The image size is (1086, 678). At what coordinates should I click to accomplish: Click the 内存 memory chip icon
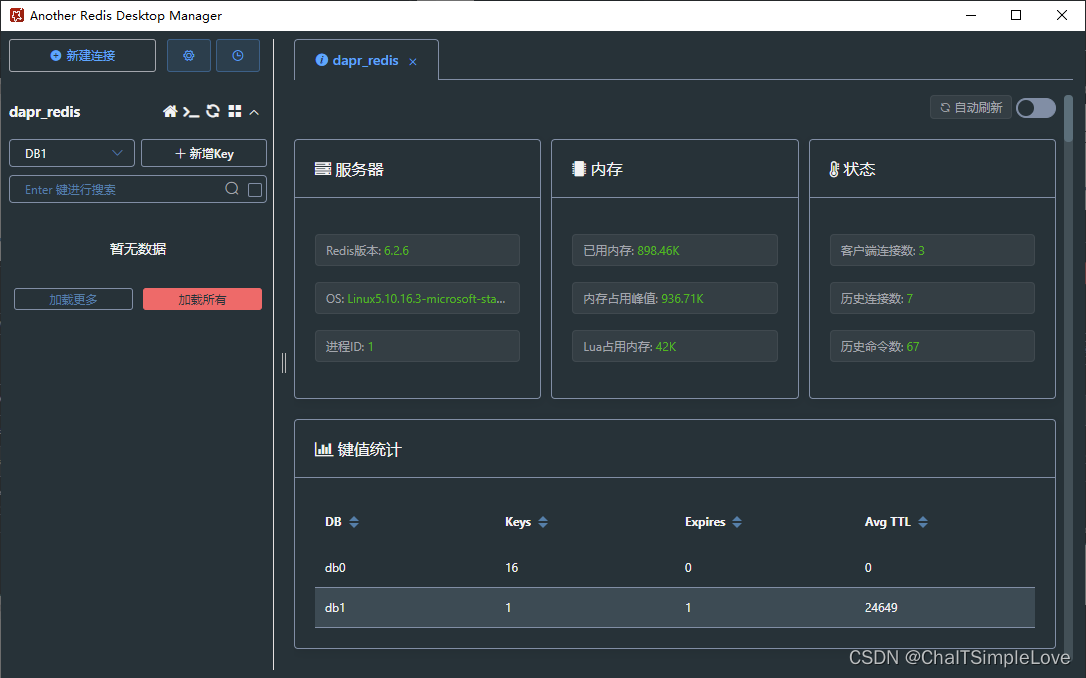point(579,169)
